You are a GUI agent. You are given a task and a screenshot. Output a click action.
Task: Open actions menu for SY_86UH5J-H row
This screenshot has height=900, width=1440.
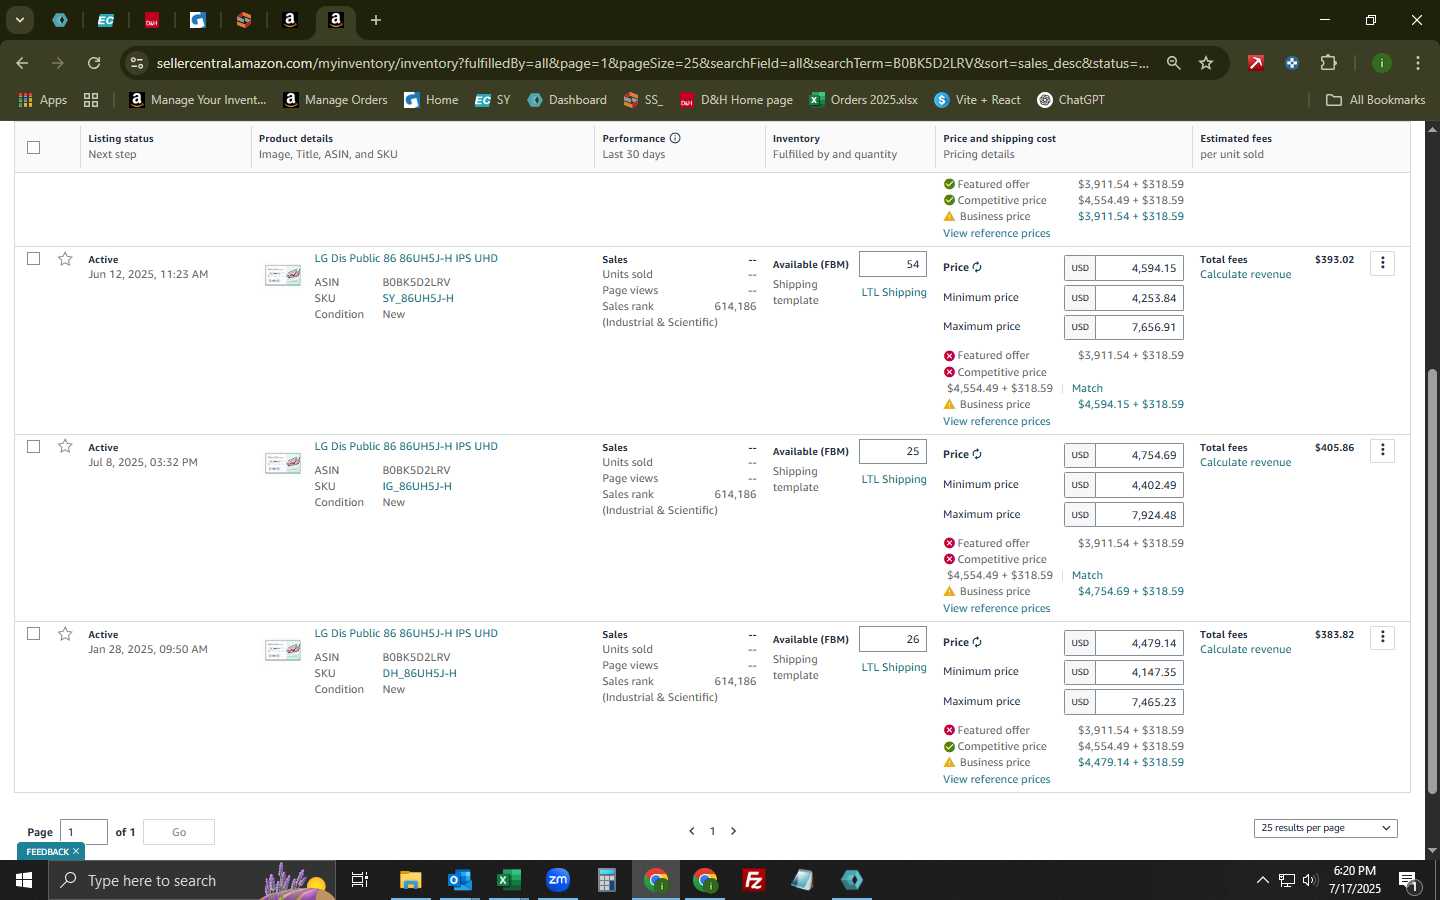(x=1383, y=263)
